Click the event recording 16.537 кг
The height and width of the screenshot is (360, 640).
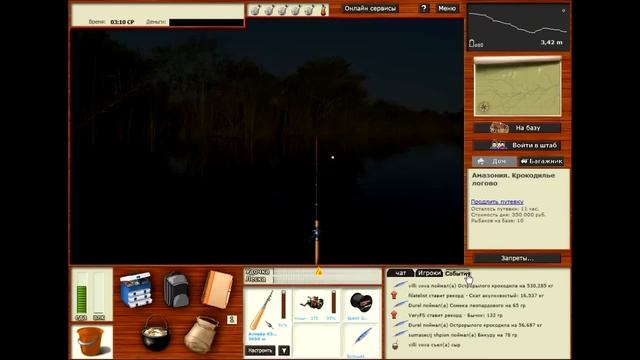467,296
